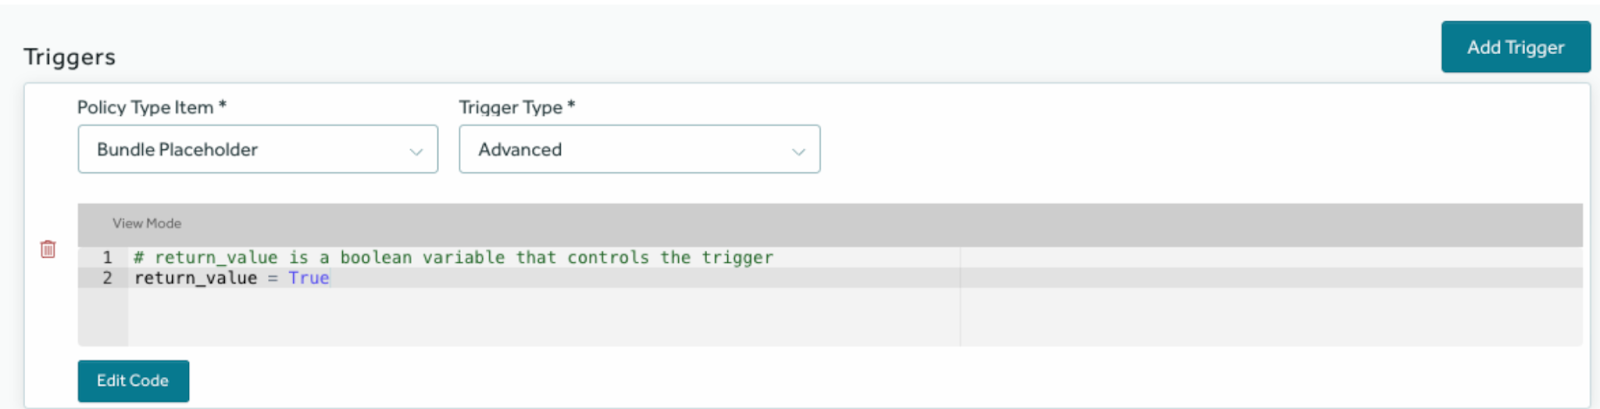The image size is (1600, 409).
Task: Click the equals sign on code line 2
Action: point(272,278)
